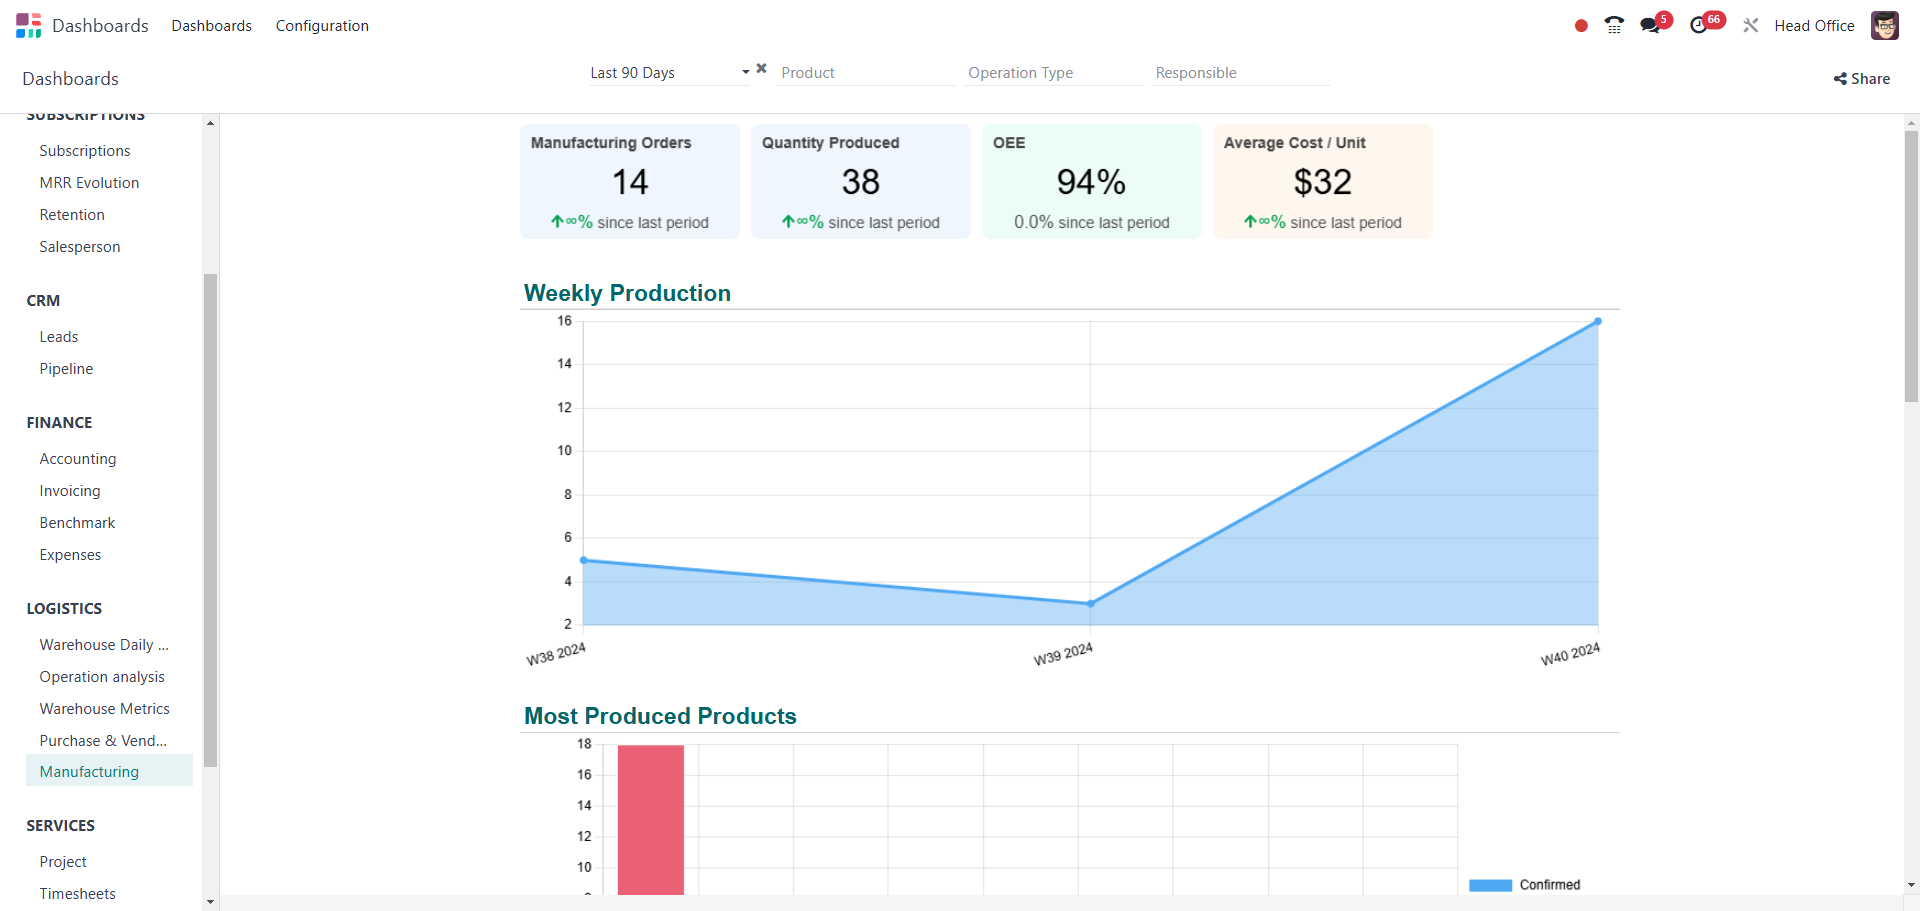Clear the Last 90 Days filter
This screenshot has width=1920, height=911.
pos(761,68)
